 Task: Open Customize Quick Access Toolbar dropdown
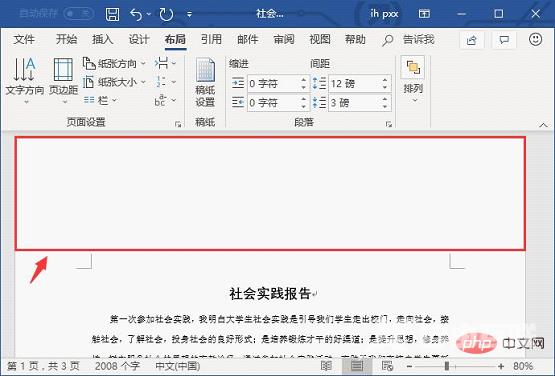pos(189,15)
